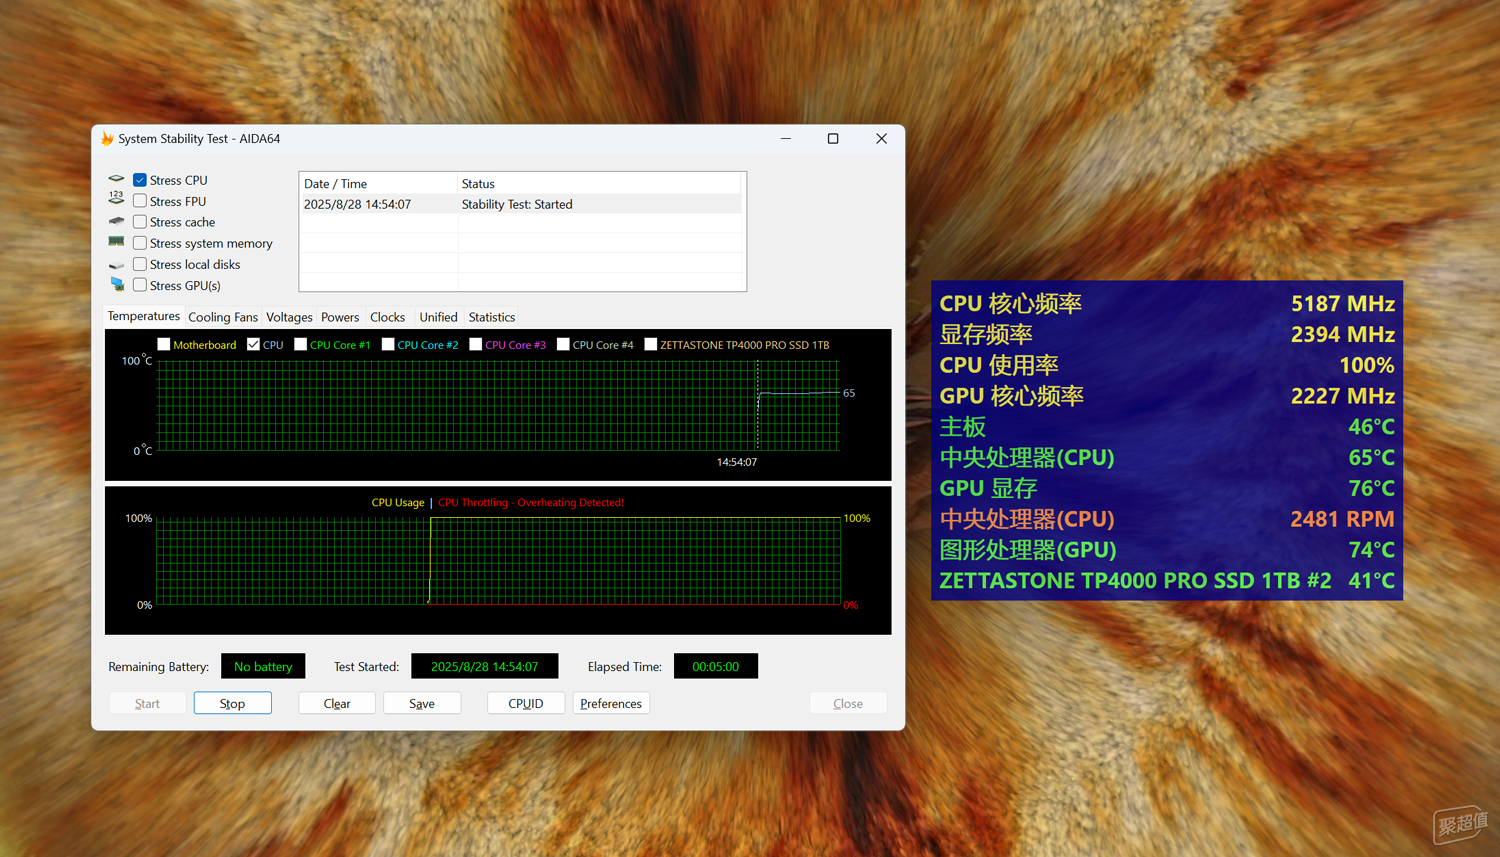Open the Statistics tab

(492, 317)
